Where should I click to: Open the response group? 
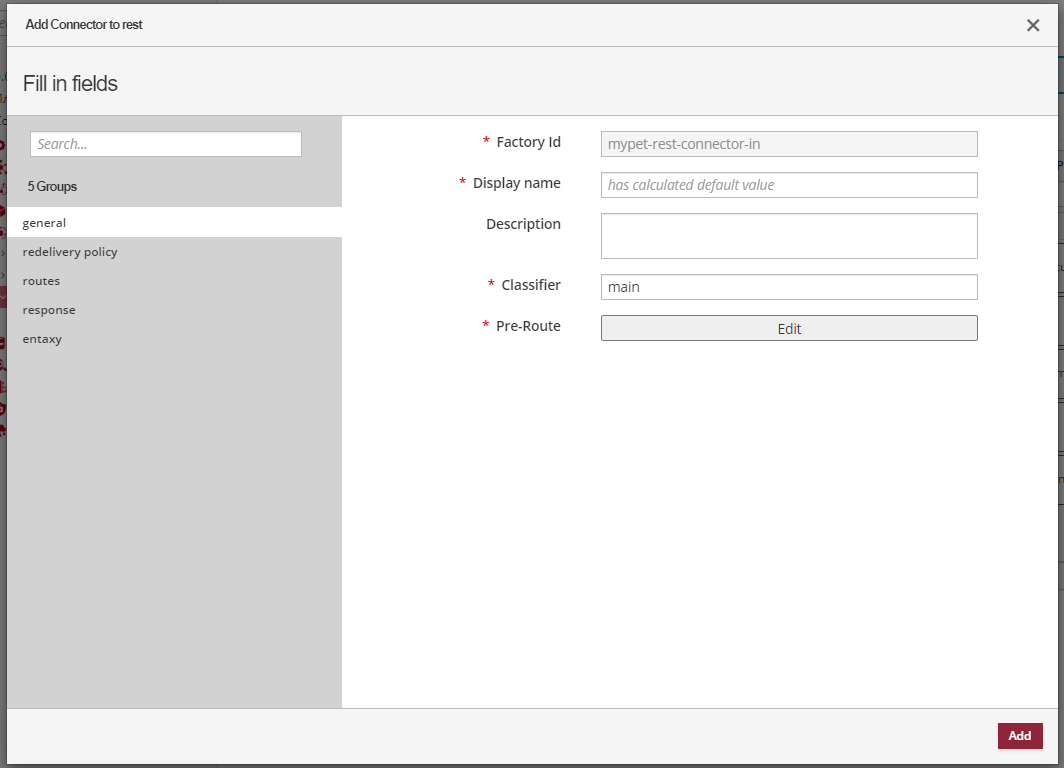[x=49, y=310]
